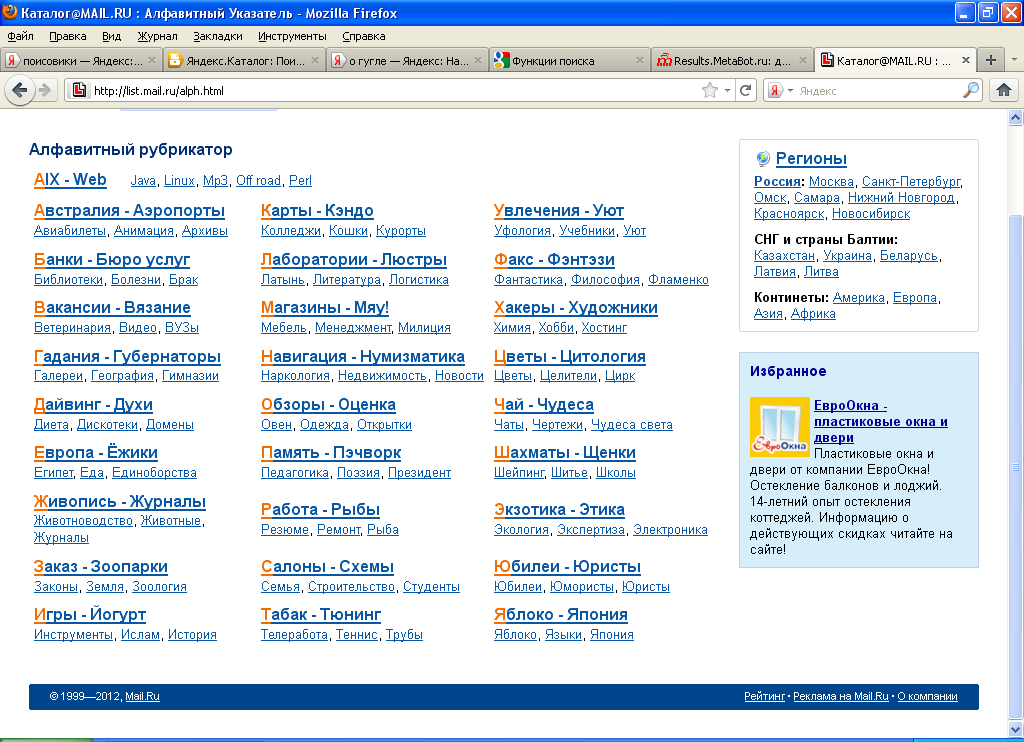1024x742 pixels.
Task: Click the search magnifier icon in Yandex box
Action: coord(971,90)
